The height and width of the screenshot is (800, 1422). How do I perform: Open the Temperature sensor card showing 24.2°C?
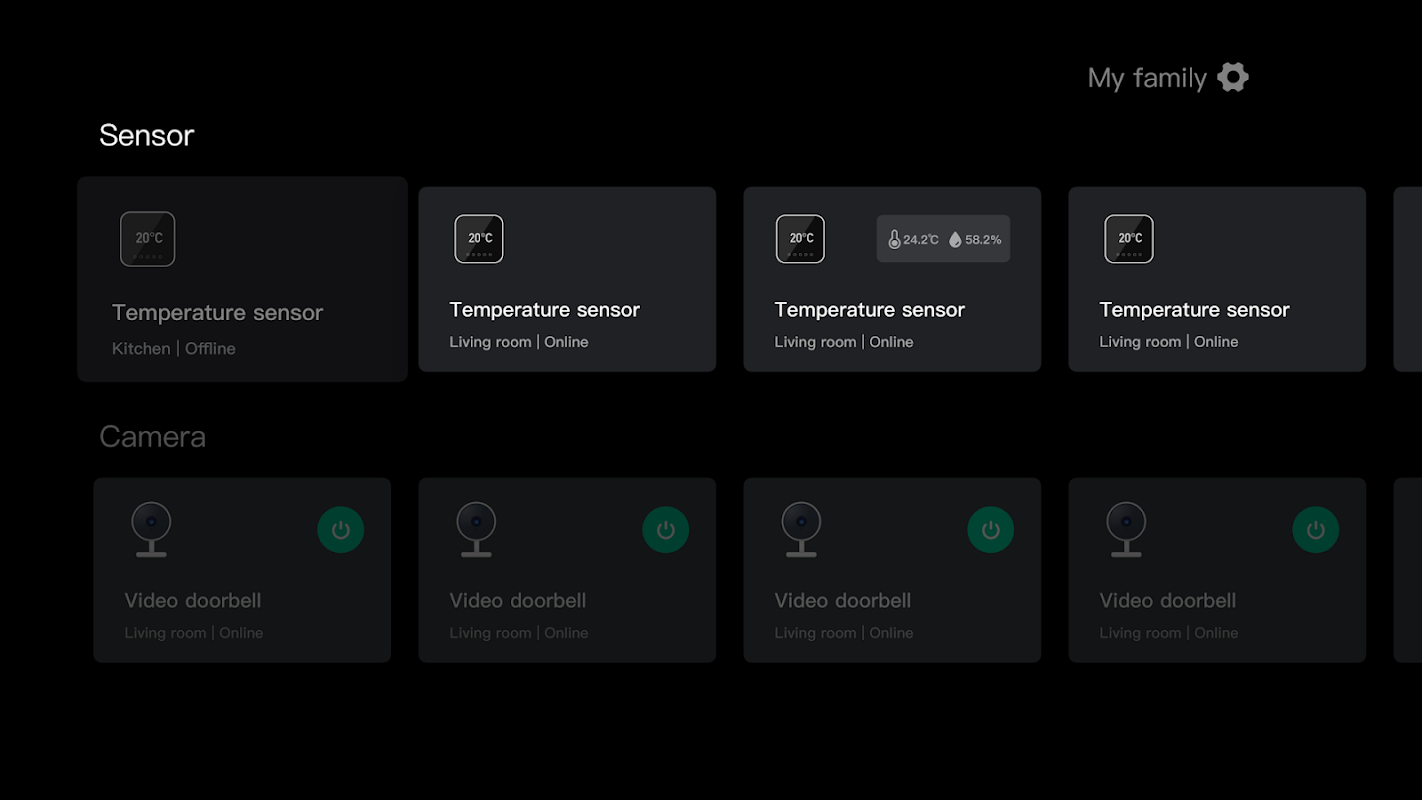click(x=892, y=279)
